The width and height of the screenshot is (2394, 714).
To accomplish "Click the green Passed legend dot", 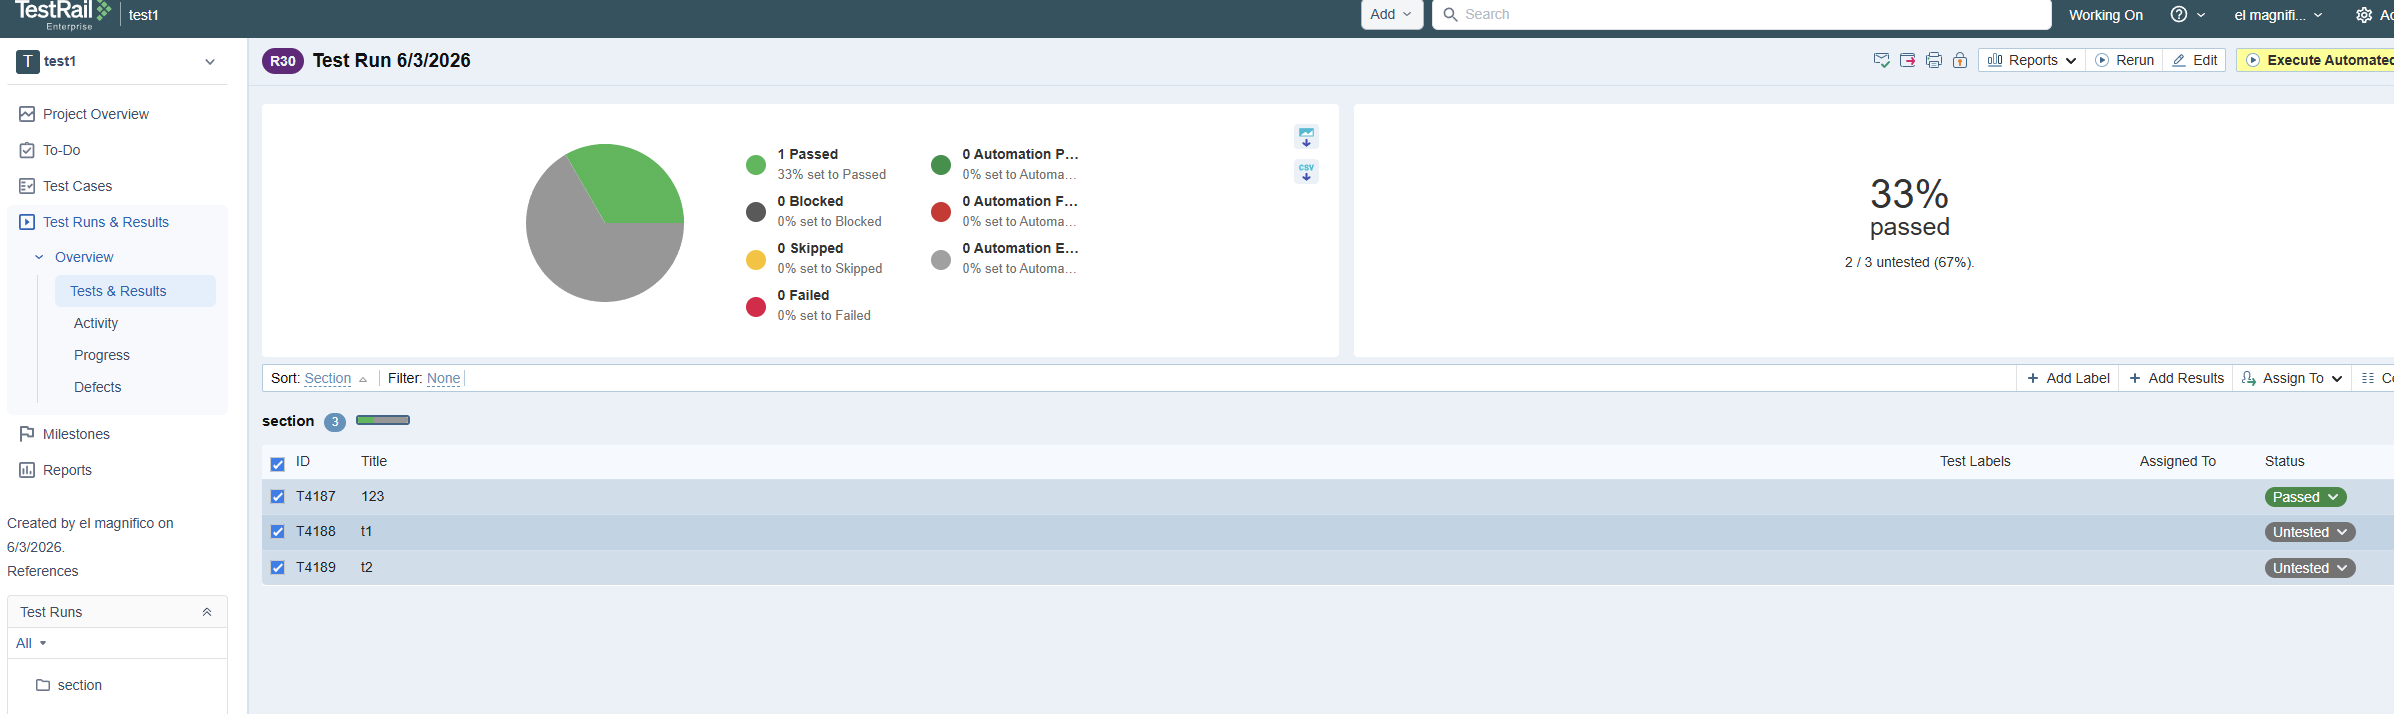I will 756,165.
